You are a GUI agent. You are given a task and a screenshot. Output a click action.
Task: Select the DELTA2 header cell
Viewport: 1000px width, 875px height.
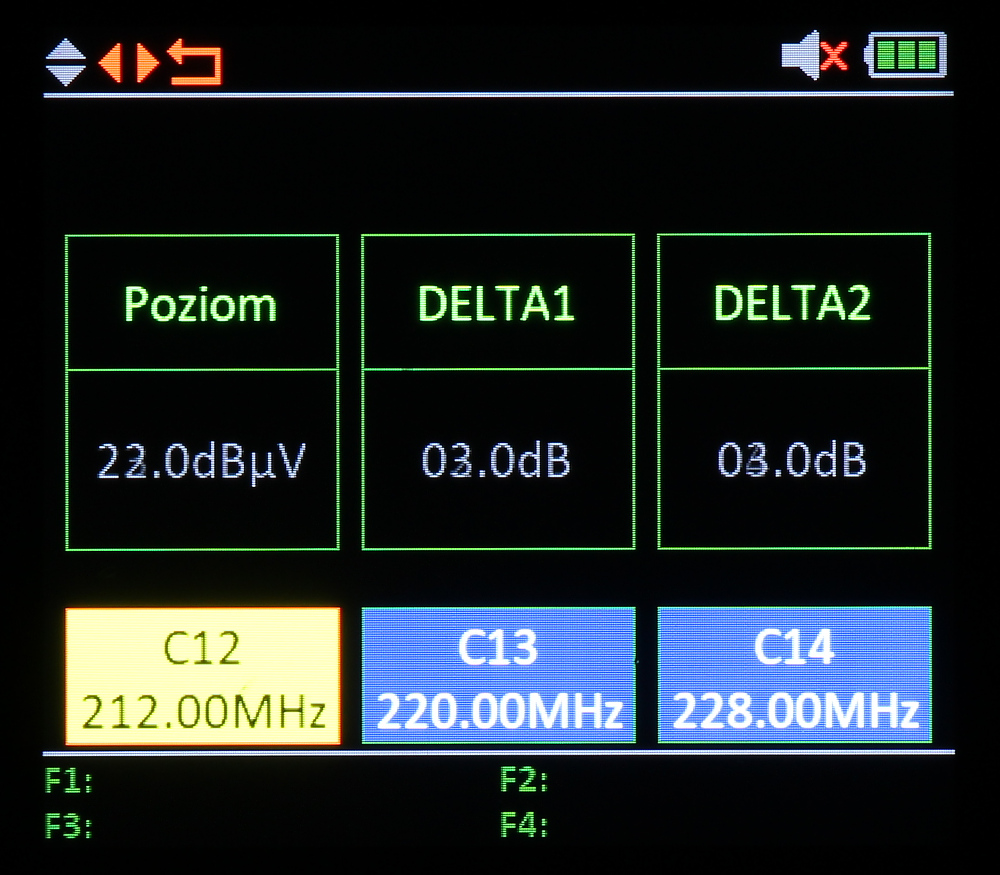click(x=793, y=303)
